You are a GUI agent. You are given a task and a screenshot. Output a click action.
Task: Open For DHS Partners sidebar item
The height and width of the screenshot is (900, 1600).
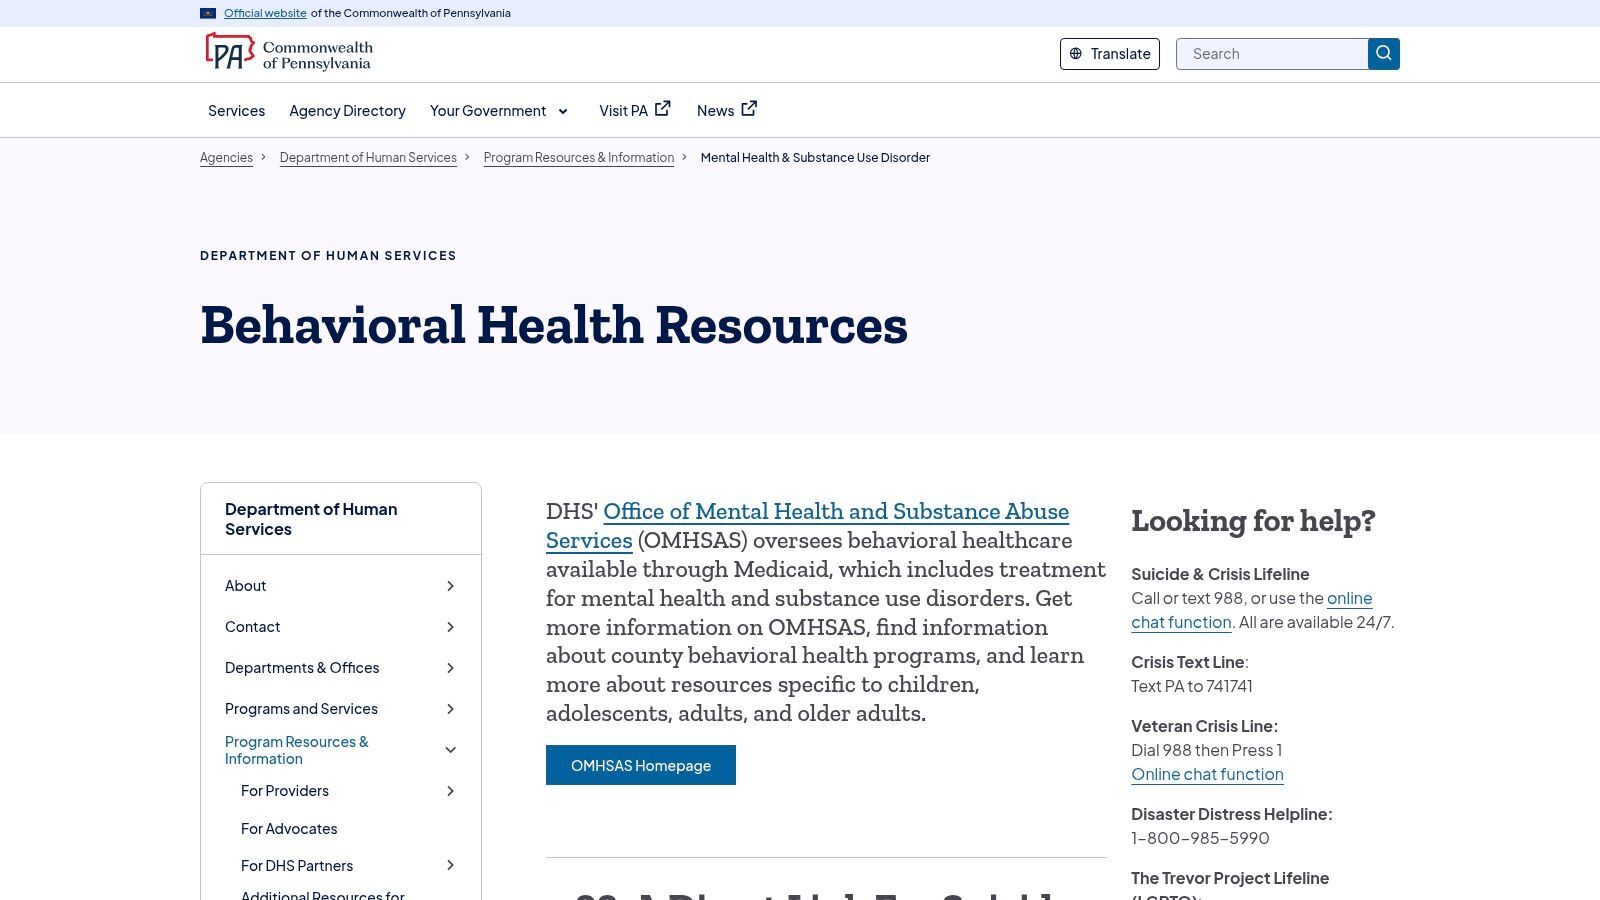(x=297, y=866)
